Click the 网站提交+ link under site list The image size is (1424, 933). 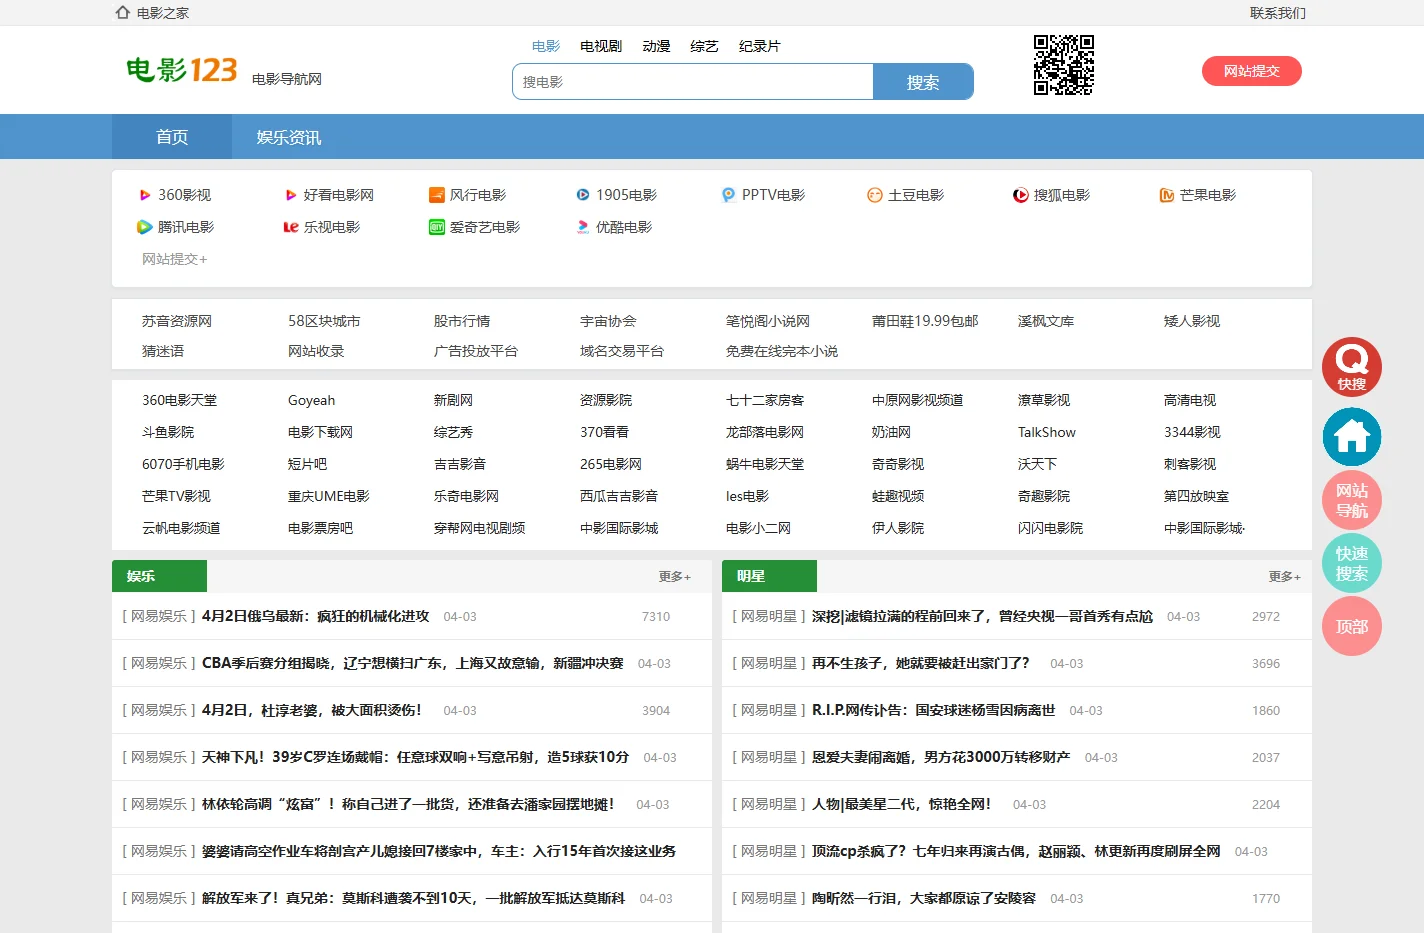[175, 259]
